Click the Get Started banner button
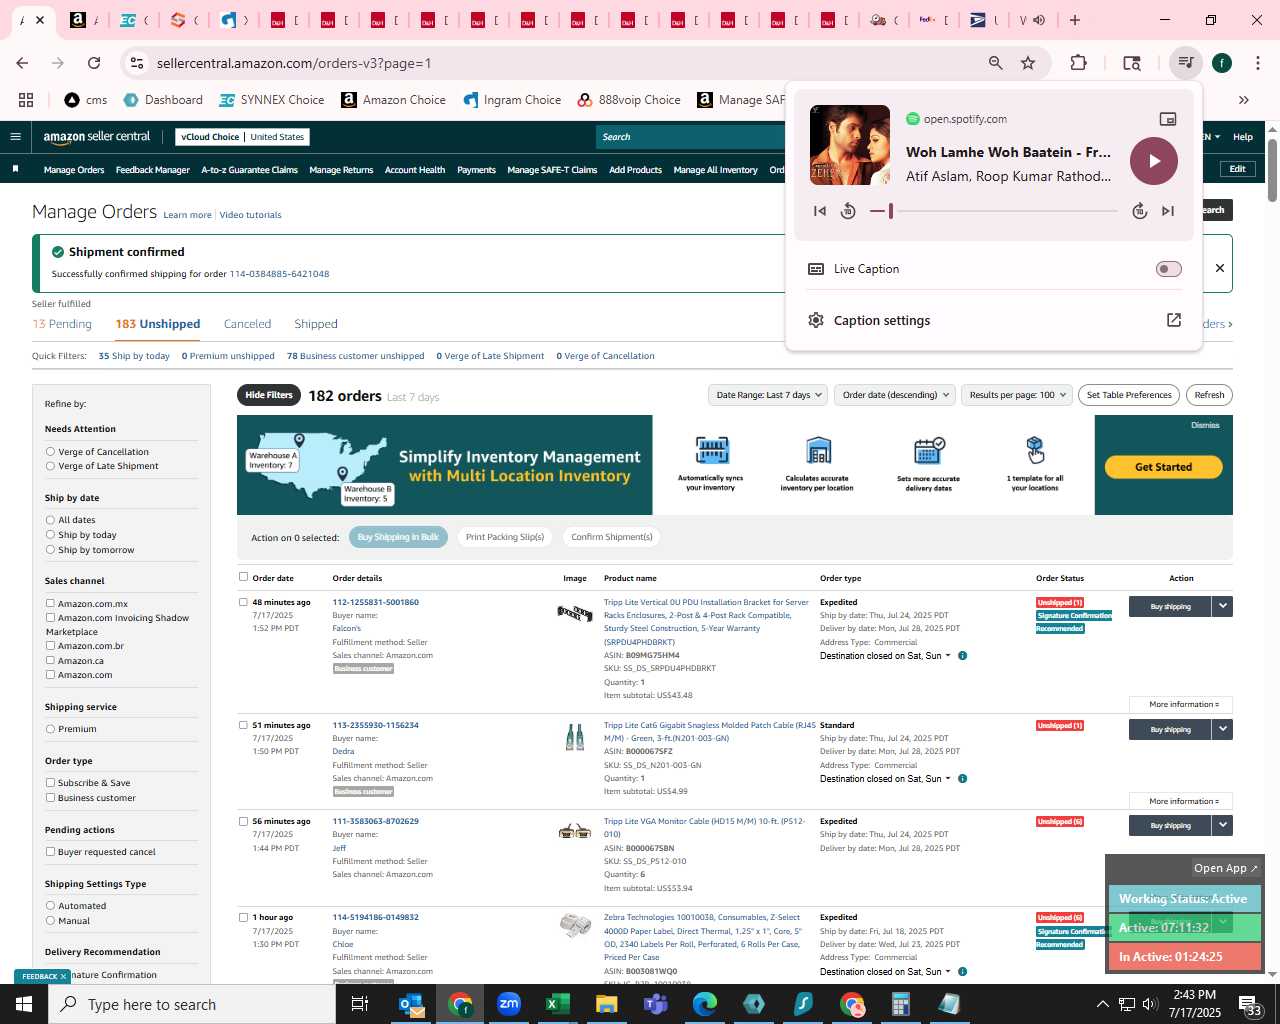Screen dimensions: 1280x1024 [x=1164, y=467]
